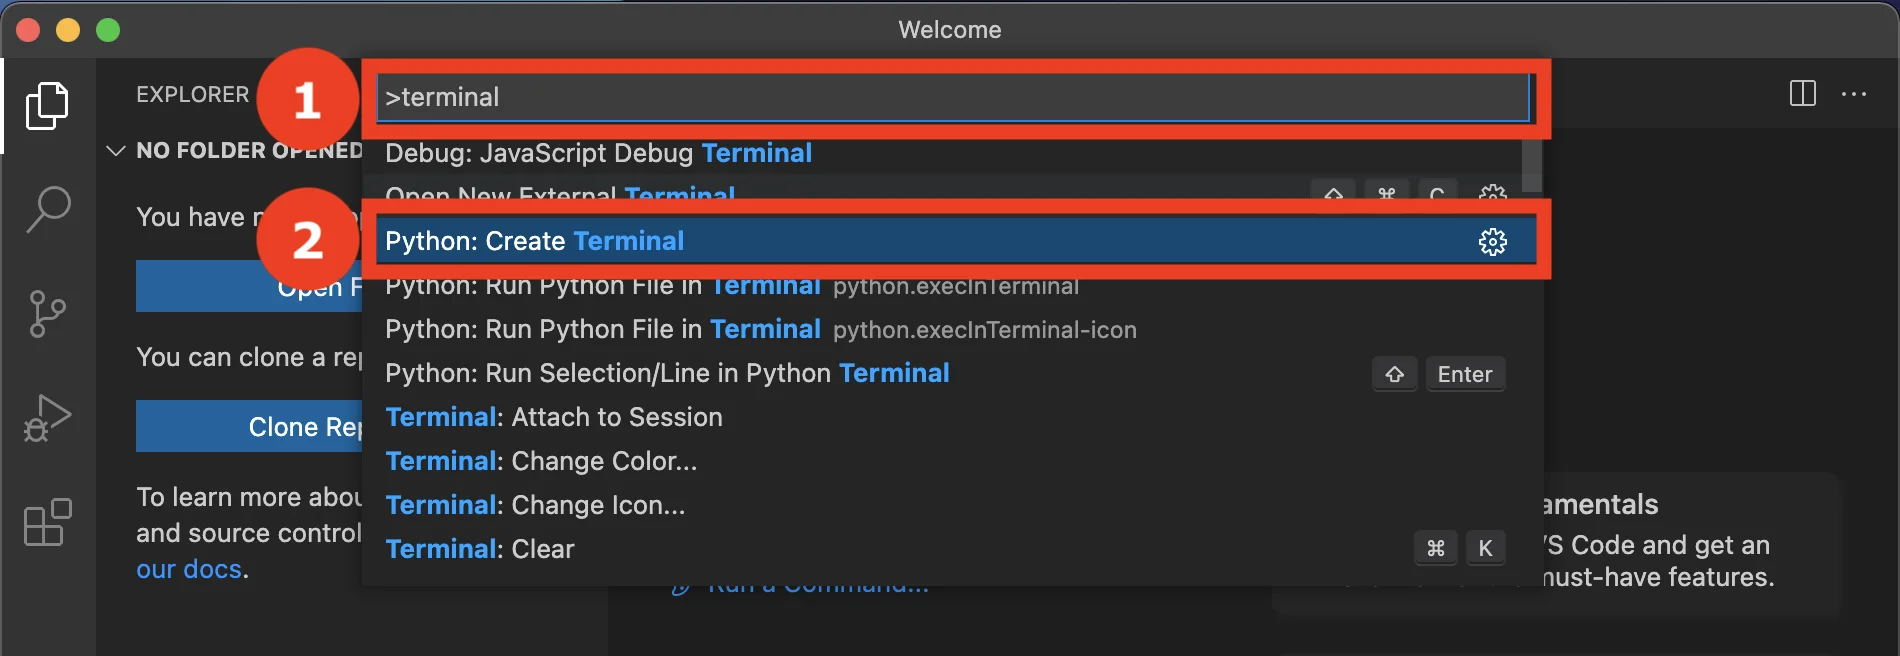The width and height of the screenshot is (1900, 656).
Task: Click the command list scrollbar thumb
Action: tap(1531, 165)
